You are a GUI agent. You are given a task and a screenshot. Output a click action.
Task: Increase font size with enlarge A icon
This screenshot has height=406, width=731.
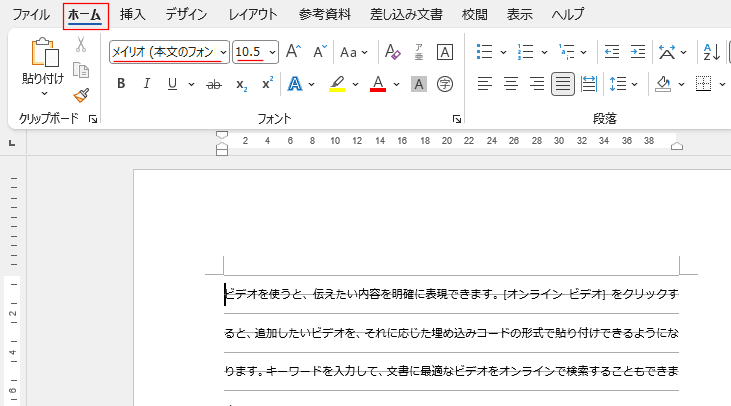tap(293, 51)
